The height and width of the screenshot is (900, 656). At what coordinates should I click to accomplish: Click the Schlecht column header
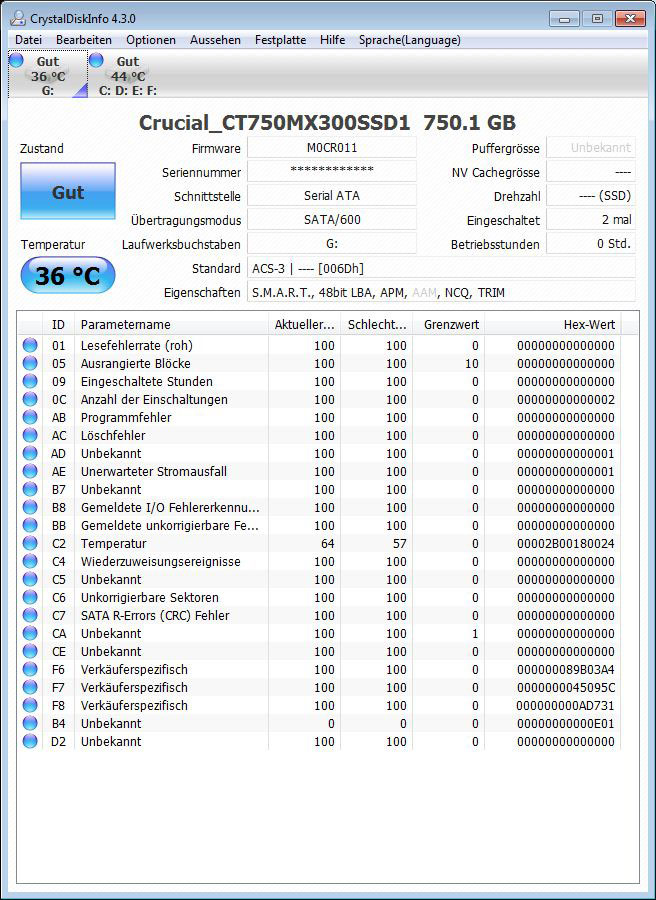(376, 324)
